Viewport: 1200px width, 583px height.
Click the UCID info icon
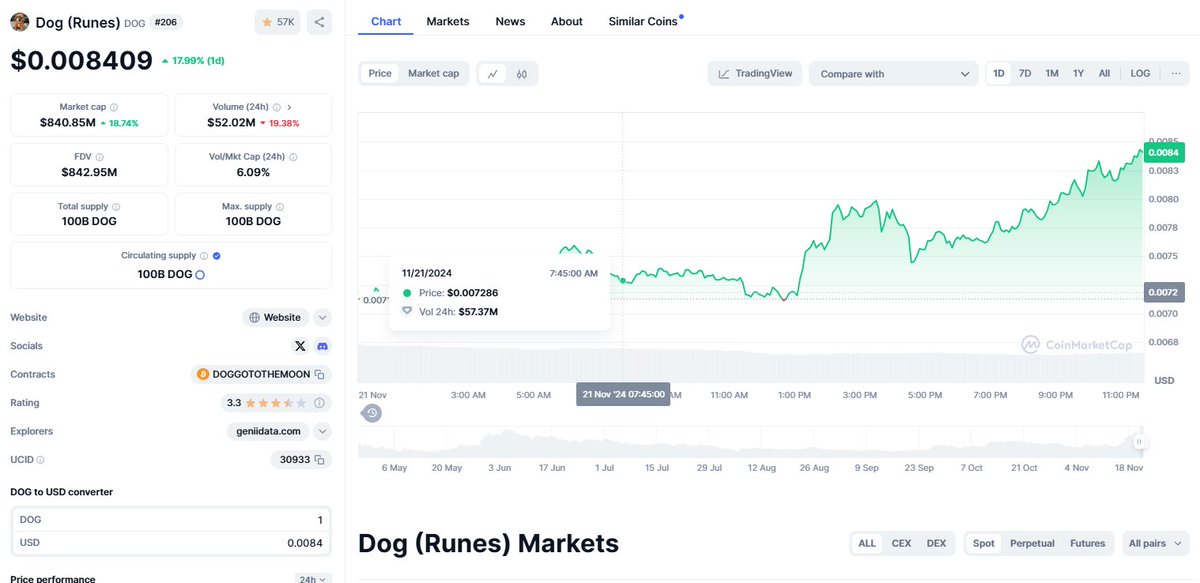pos(41,460)
